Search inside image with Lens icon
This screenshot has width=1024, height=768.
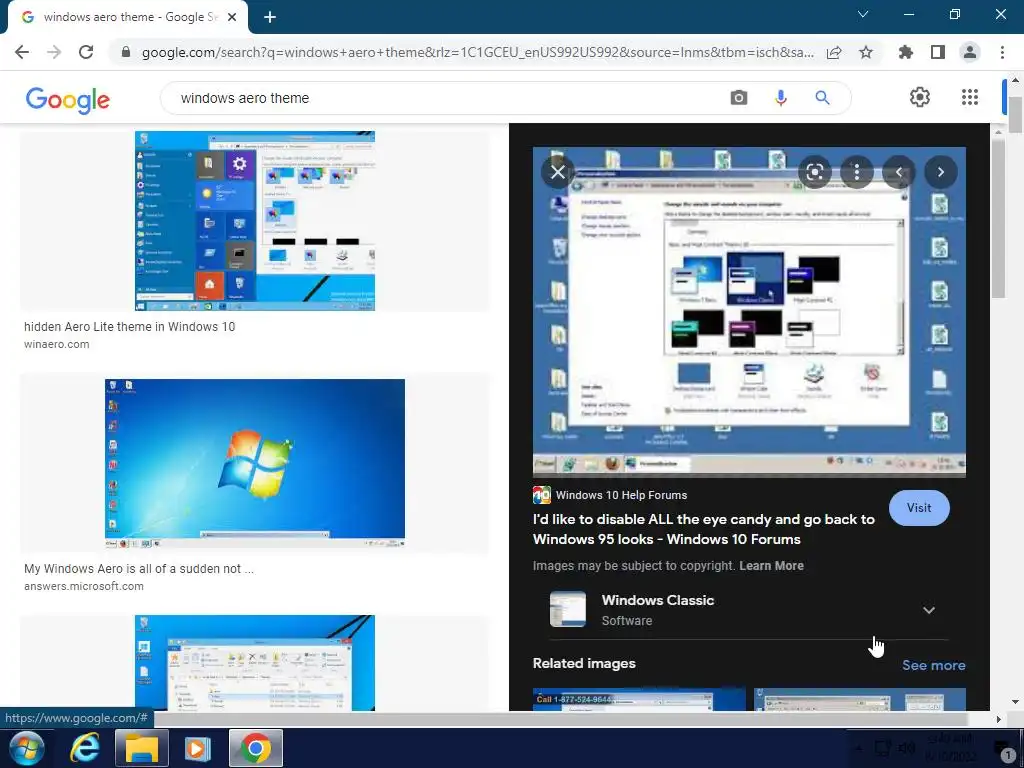(814, 172)
